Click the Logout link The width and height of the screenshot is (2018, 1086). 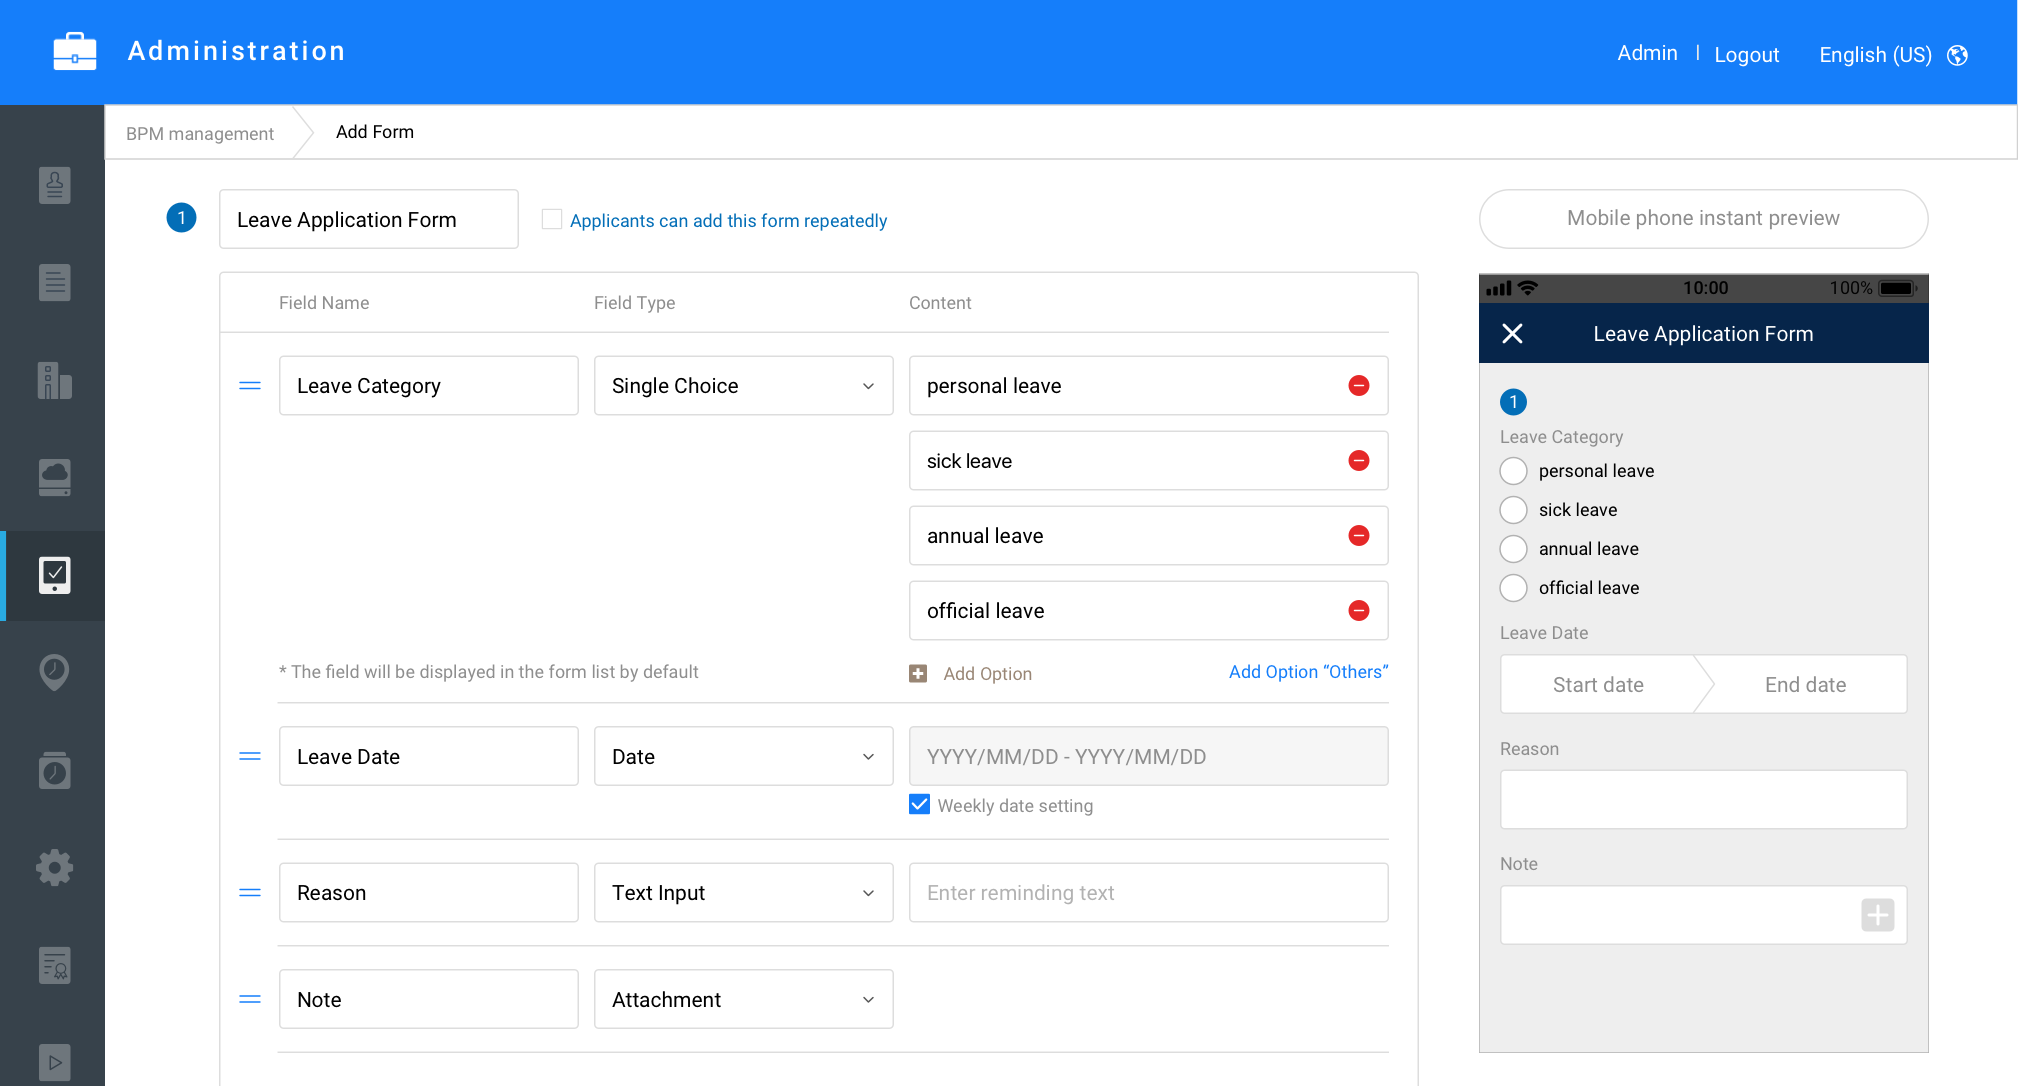[1746, 55]
